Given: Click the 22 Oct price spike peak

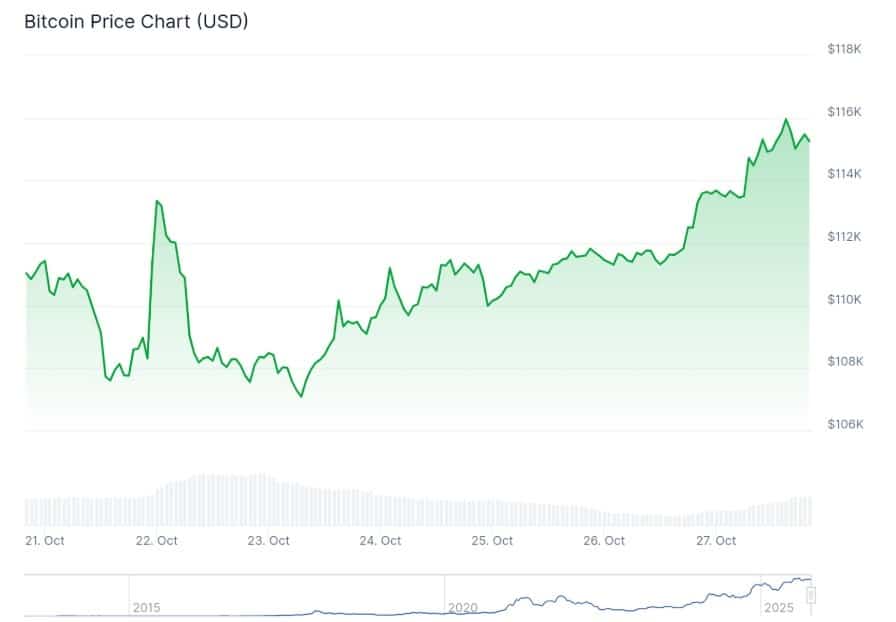Looking at the screenshot, I should [x=157, y=201].
